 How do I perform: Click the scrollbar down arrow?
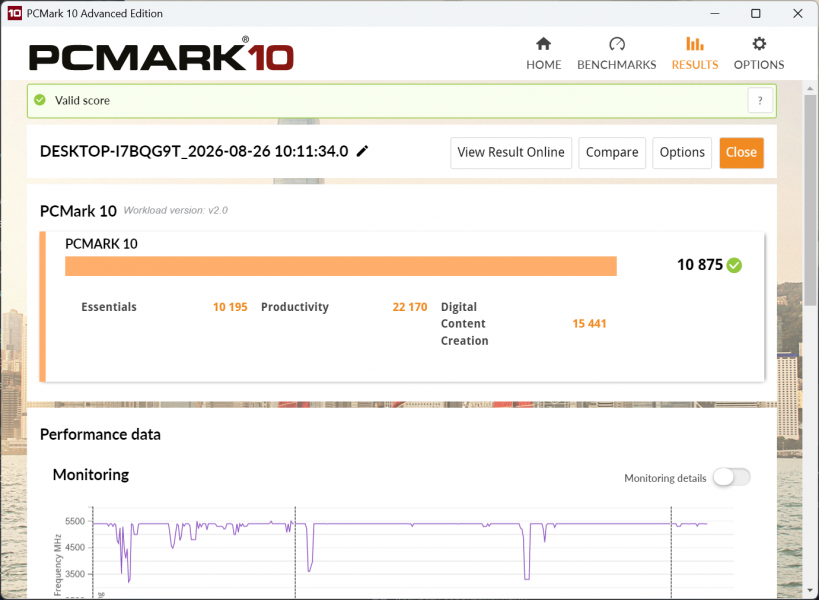coord(810,591)
